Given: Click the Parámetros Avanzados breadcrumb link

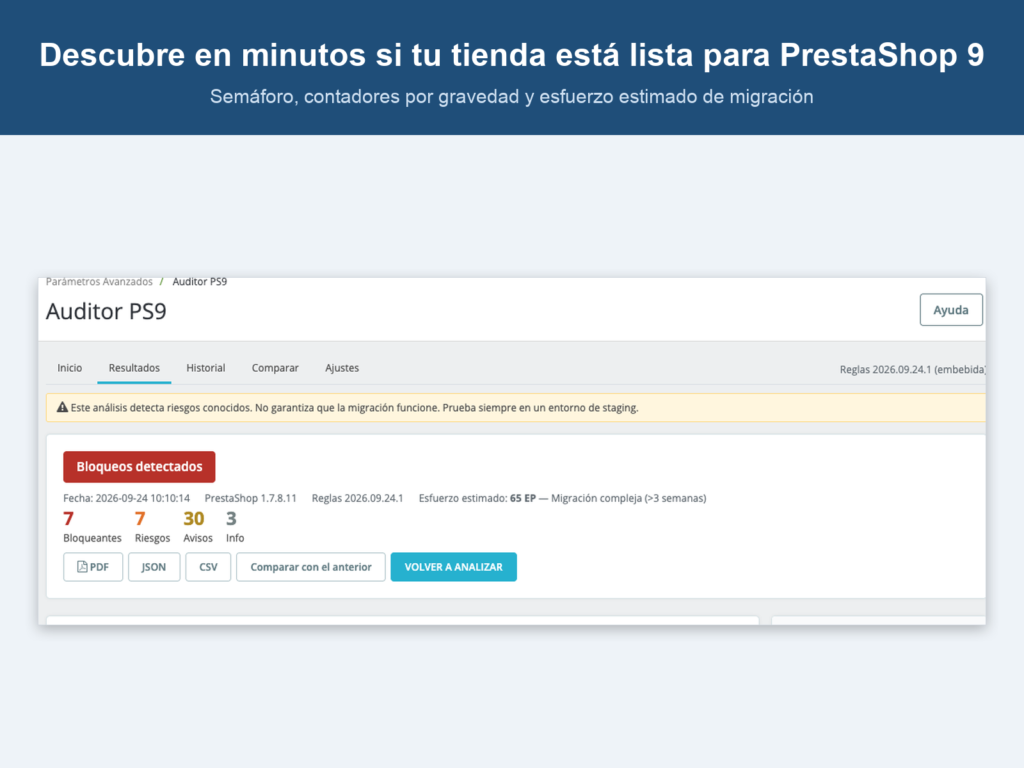Looking at the screenshot, I should tap(99, 281).
